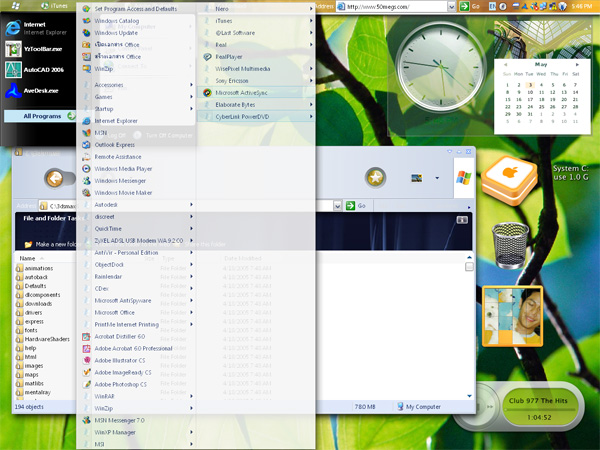Click the portrait photo widget
This screenshot has height=450, width=600.
pyautogui.click(x=513, y=316)
